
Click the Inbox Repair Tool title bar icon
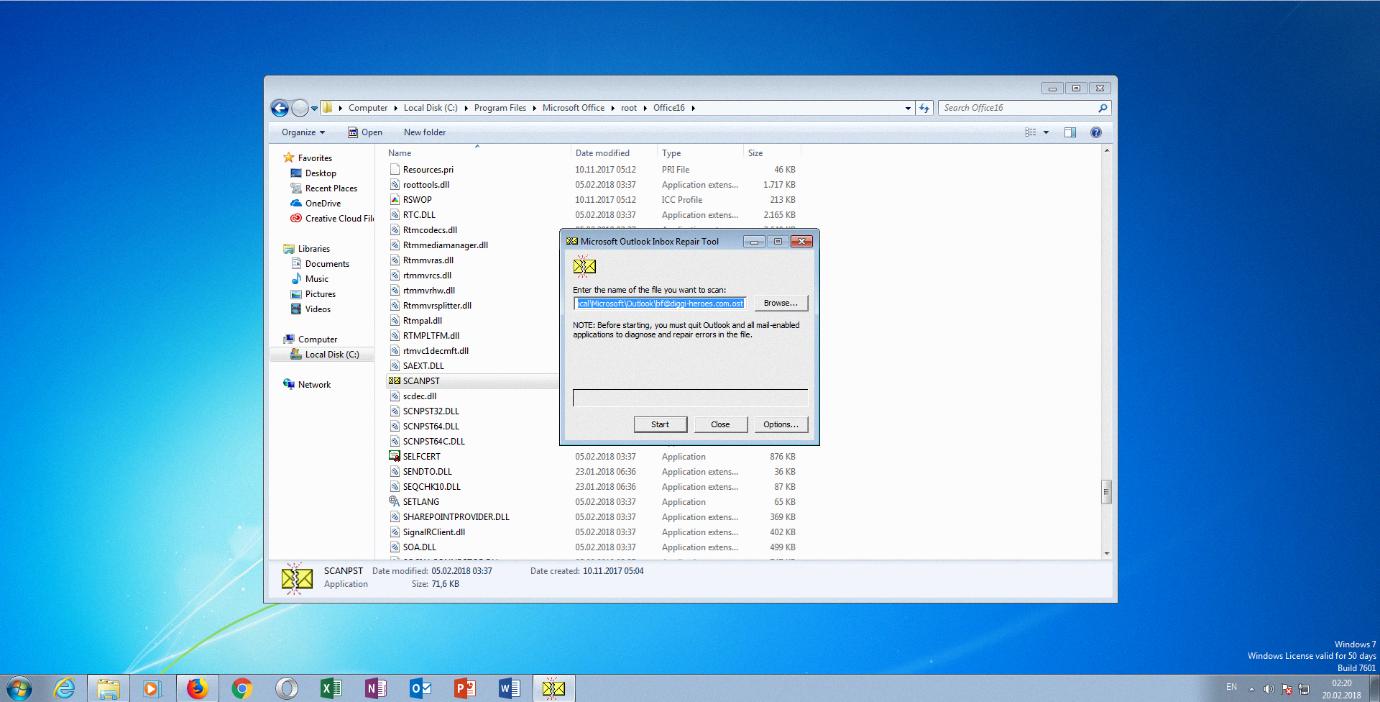tap(572, 241)
